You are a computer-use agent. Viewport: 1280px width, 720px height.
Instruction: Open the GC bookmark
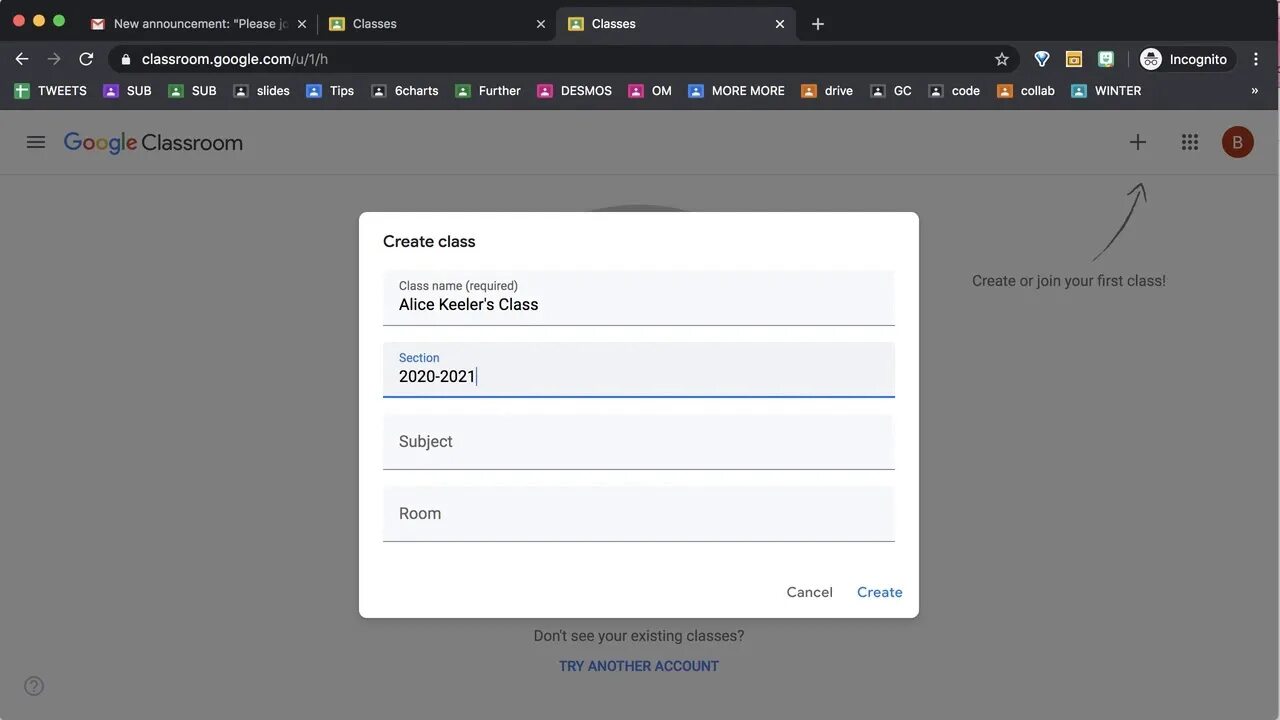(x=891, y=91)
